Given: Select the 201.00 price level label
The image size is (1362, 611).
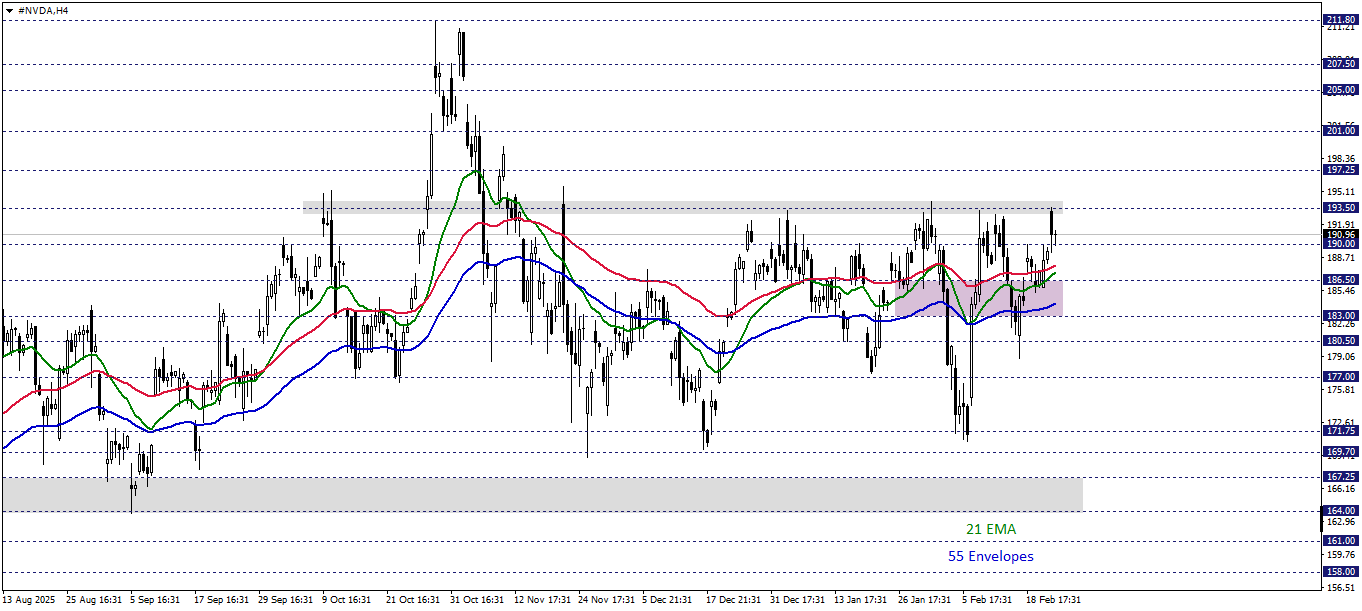Looking at the screenshot, I should point(1340,130).
